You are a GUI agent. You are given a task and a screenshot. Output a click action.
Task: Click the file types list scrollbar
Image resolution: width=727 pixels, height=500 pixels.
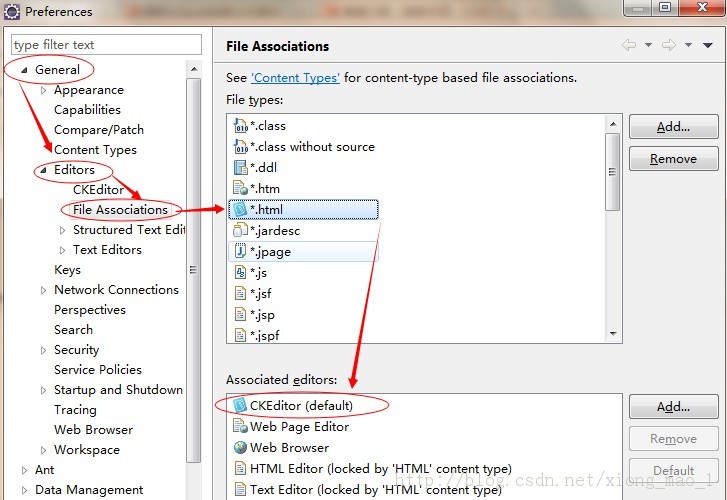613,170
